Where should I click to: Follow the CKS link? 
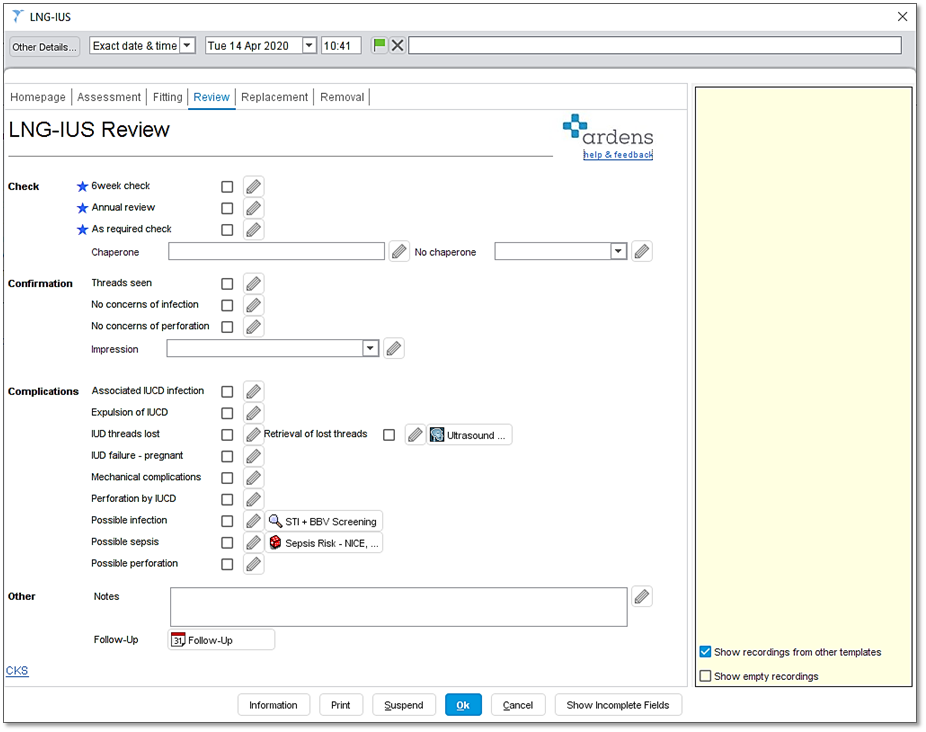pyautogui.click(x=16, y=670)
